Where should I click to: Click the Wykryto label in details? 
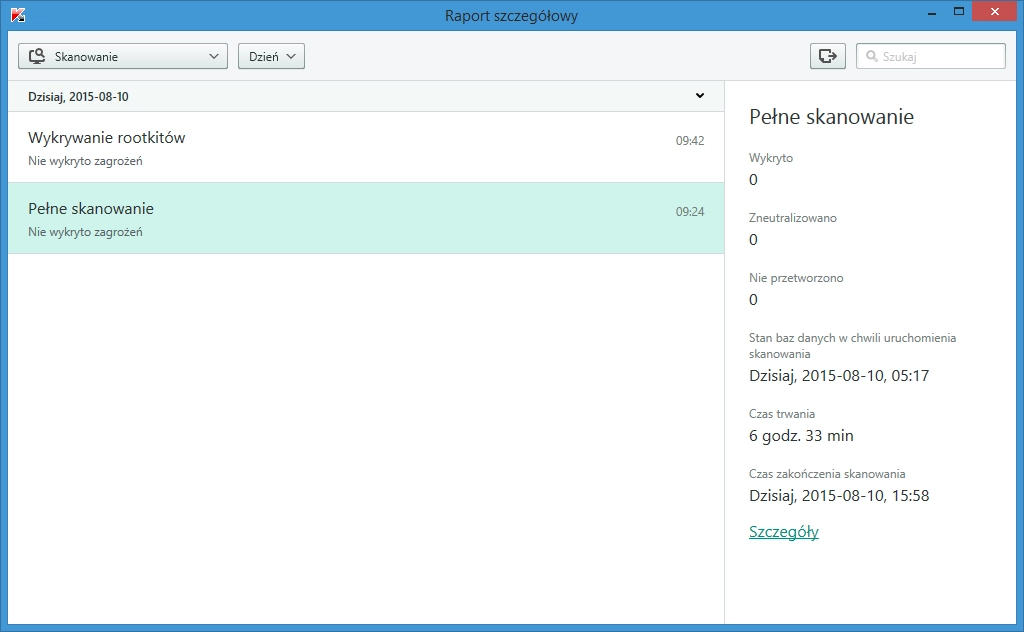click(771, 158)
